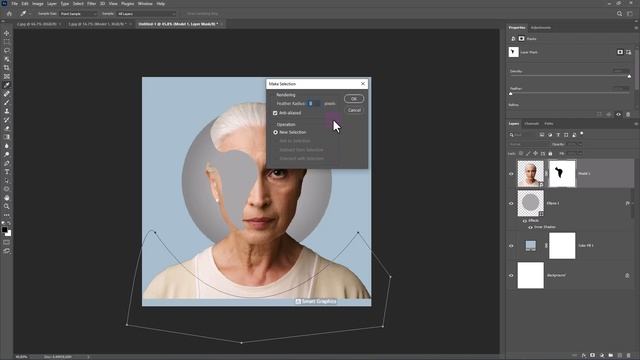Select the Rectangular Marquee tool
Viewport: 640px width, 360px height.
[x=7, y=42]
